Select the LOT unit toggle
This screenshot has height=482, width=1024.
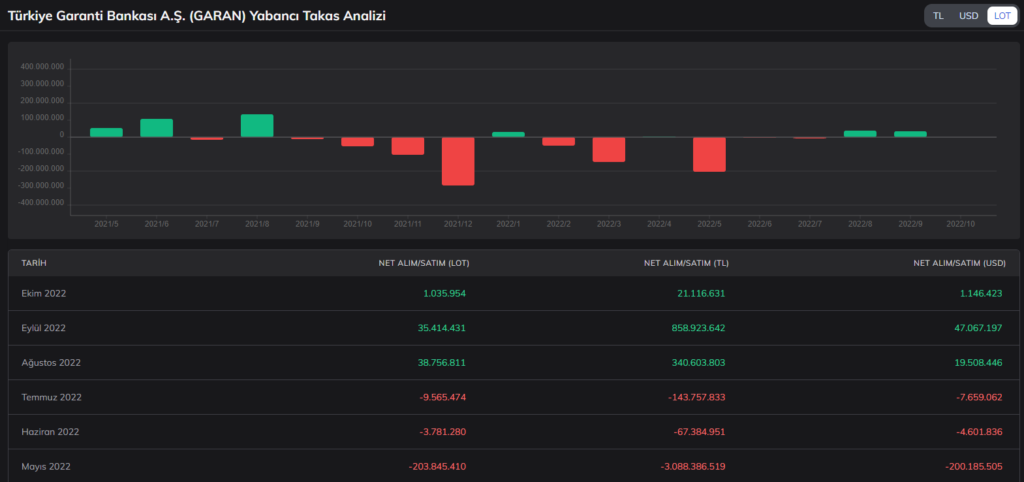click(x=1002, y=16)
